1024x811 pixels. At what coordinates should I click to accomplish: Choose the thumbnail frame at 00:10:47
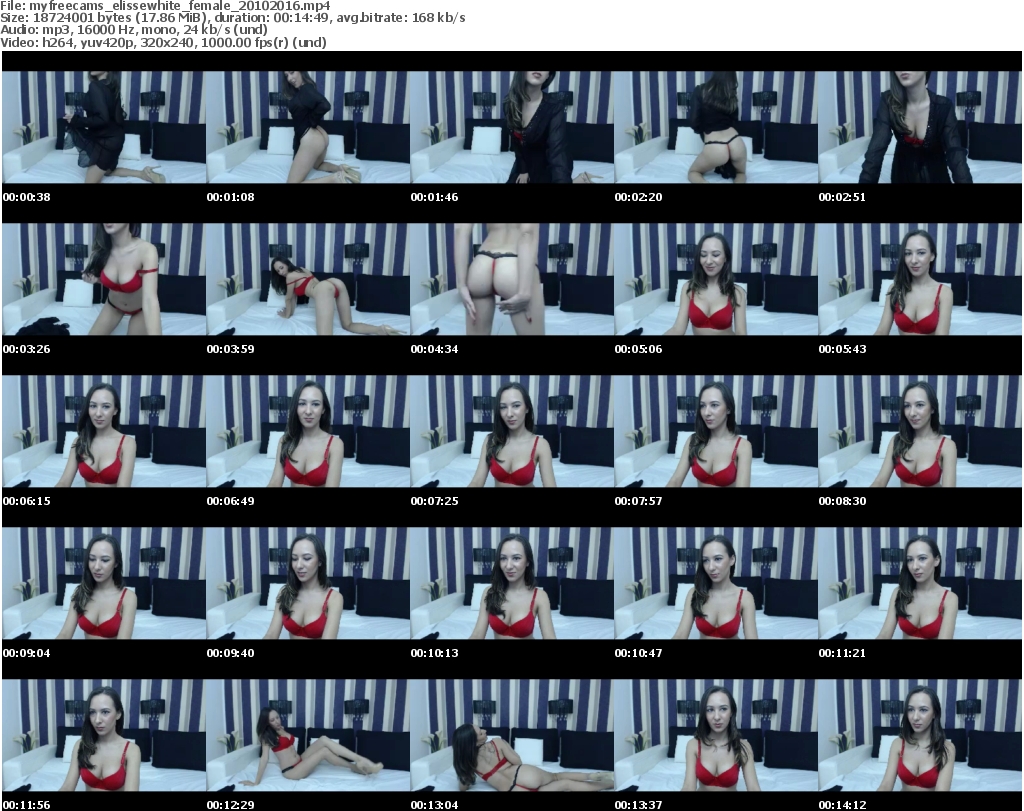click(716, 584)
